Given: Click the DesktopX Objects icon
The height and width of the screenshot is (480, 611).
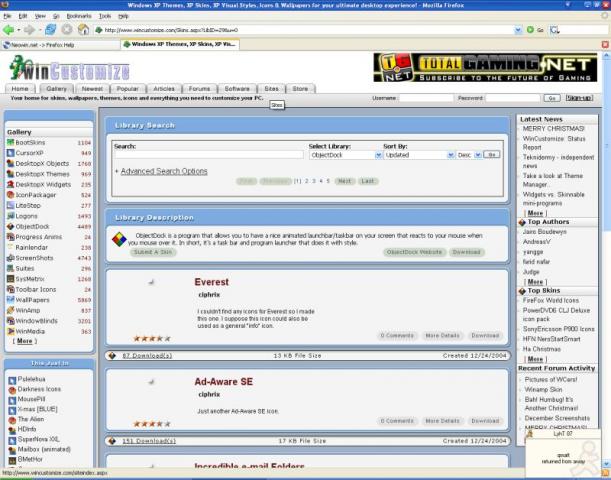Looking at the screenshot, I should click(11, 164).
